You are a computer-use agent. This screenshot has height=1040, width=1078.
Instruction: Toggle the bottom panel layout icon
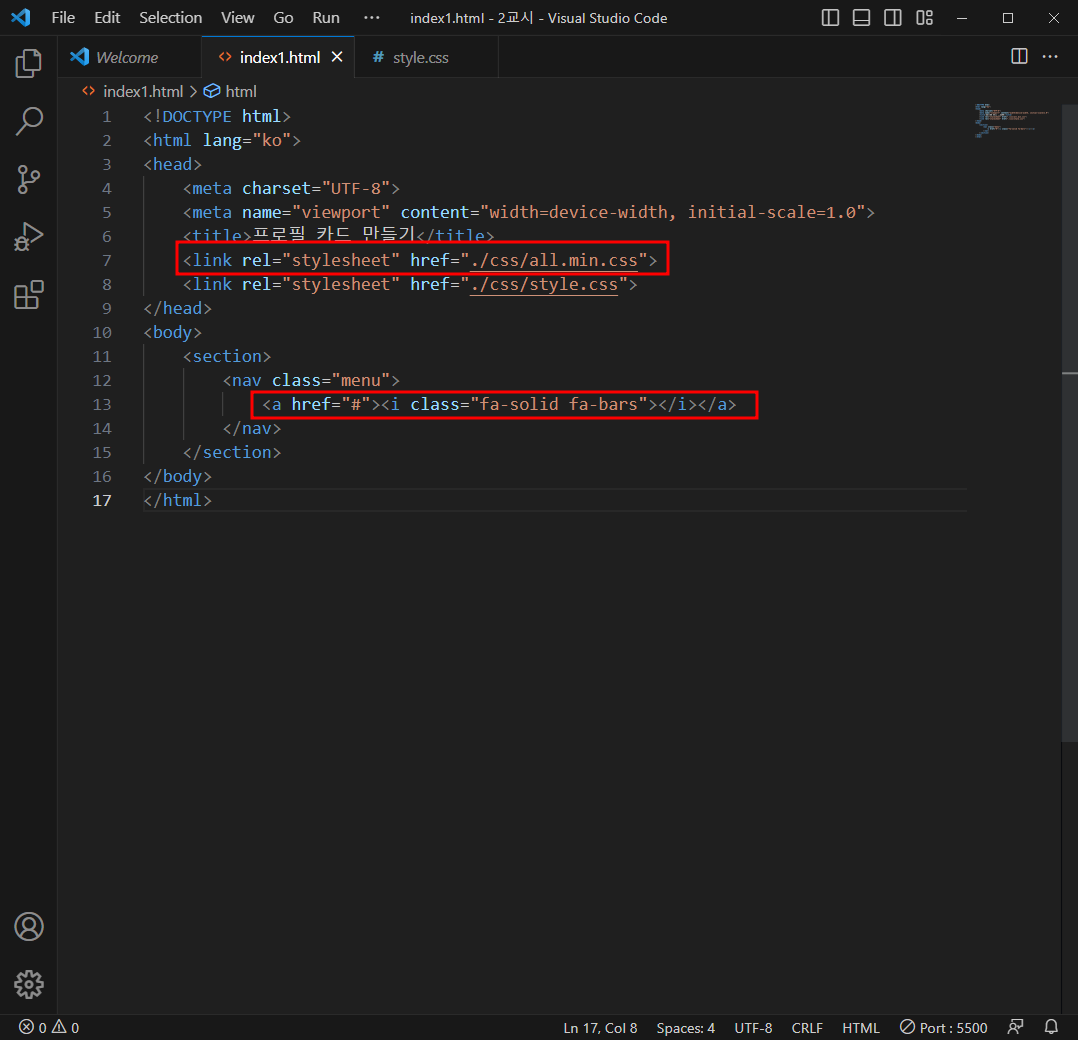861,18
